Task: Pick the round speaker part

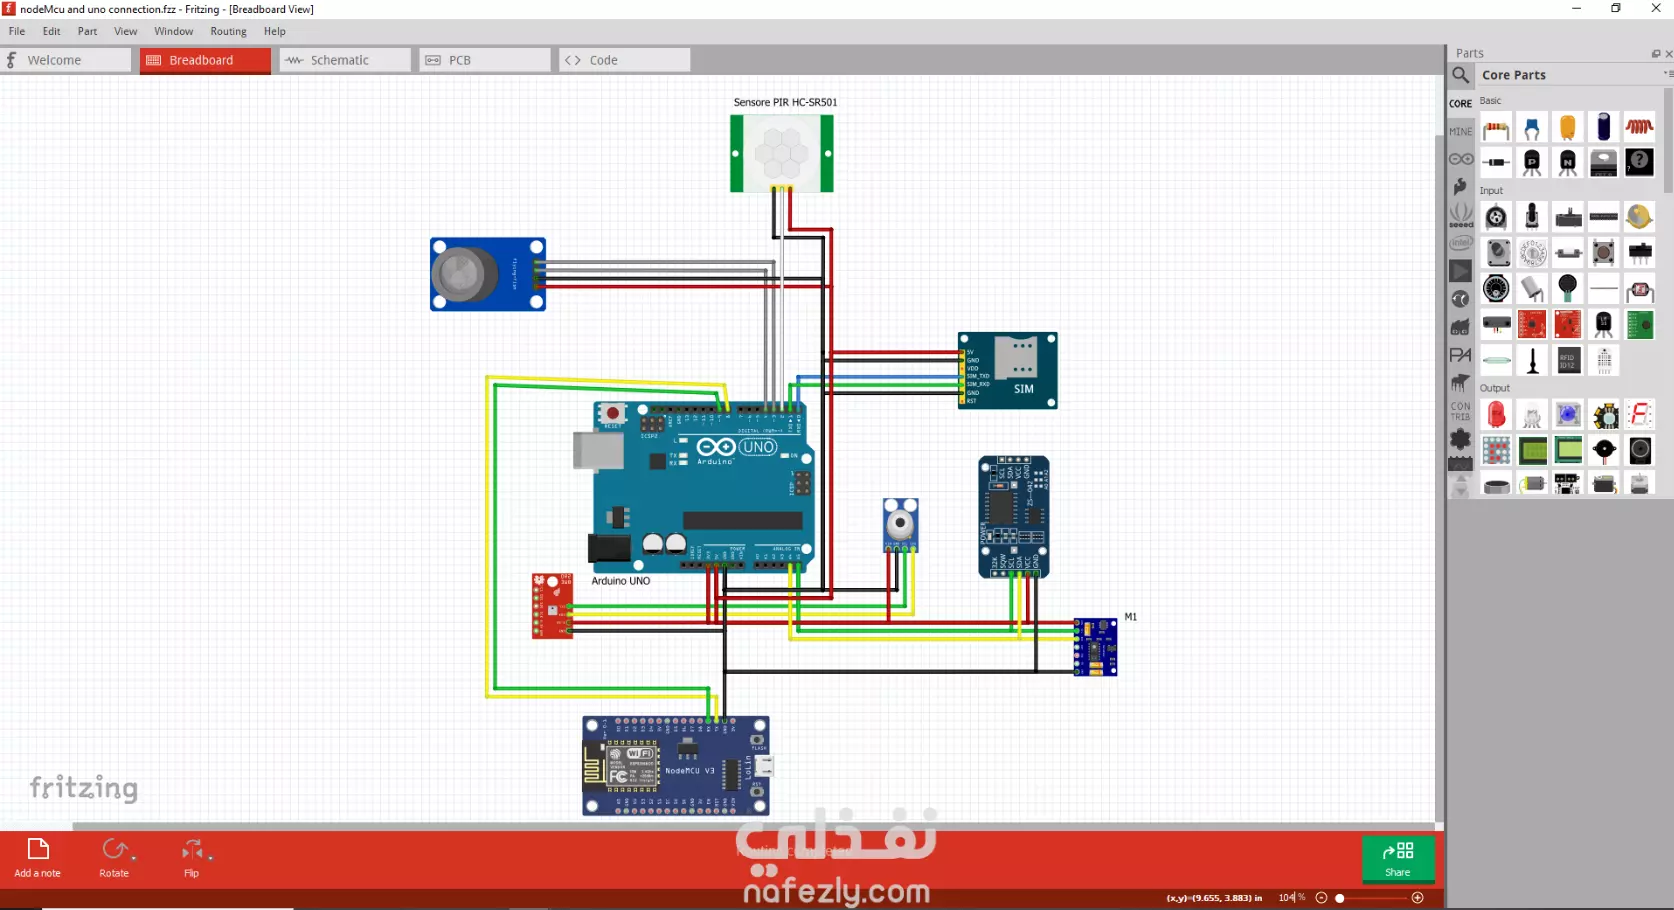Action: pos(1640,450)
